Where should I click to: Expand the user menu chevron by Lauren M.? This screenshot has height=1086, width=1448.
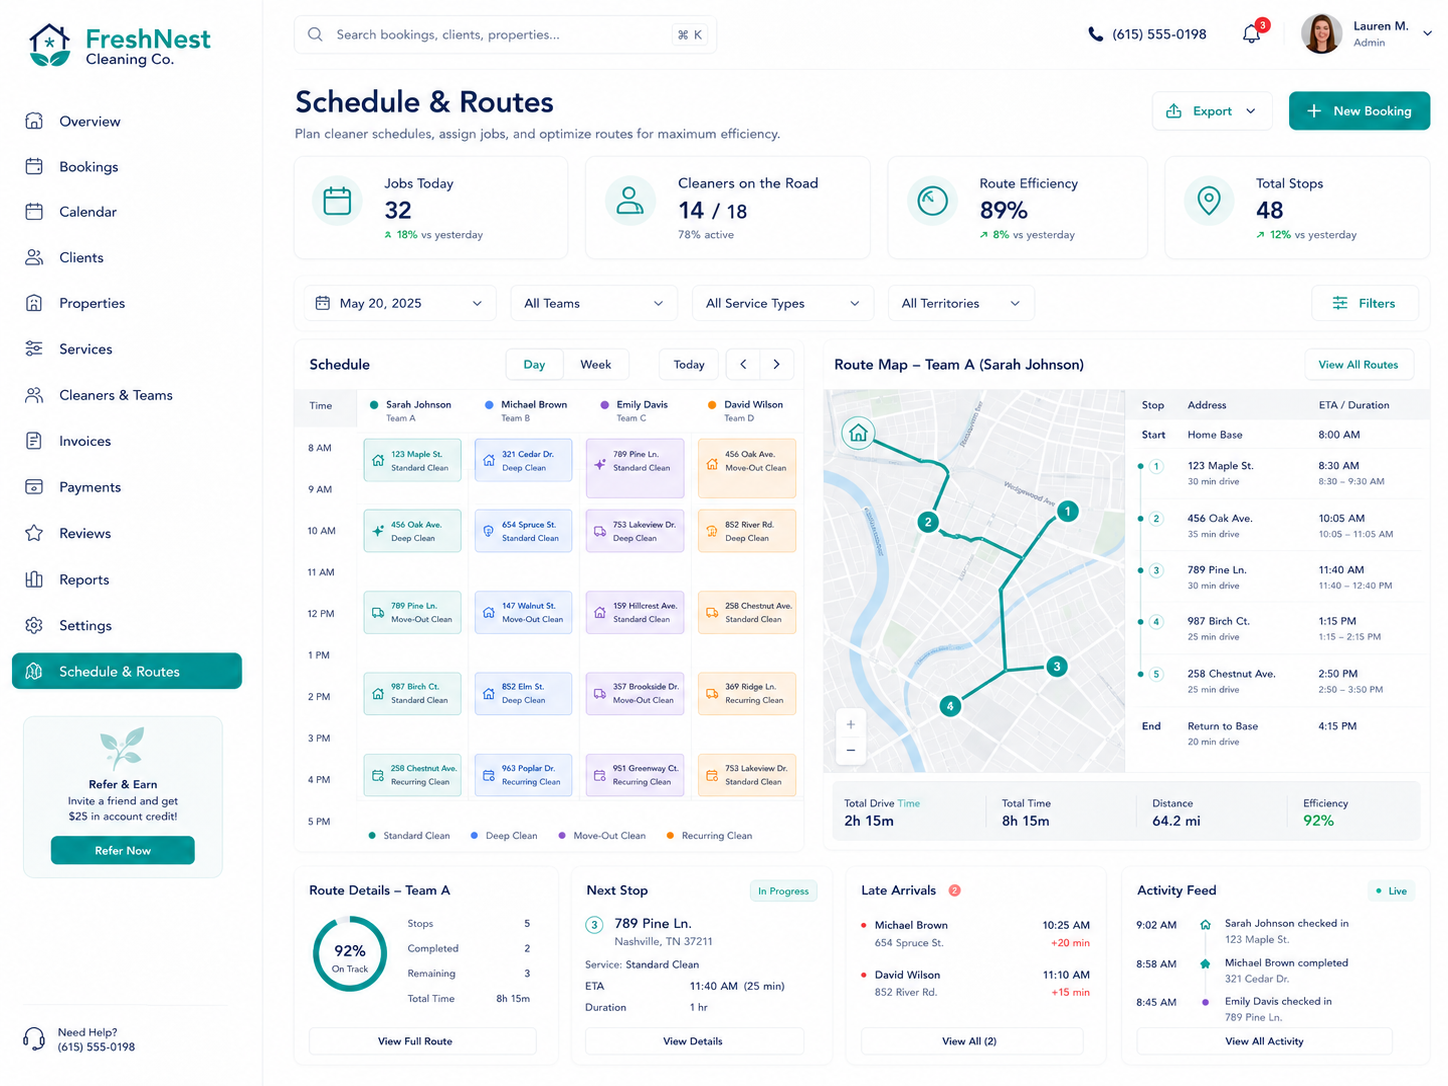pos(1427,33)
